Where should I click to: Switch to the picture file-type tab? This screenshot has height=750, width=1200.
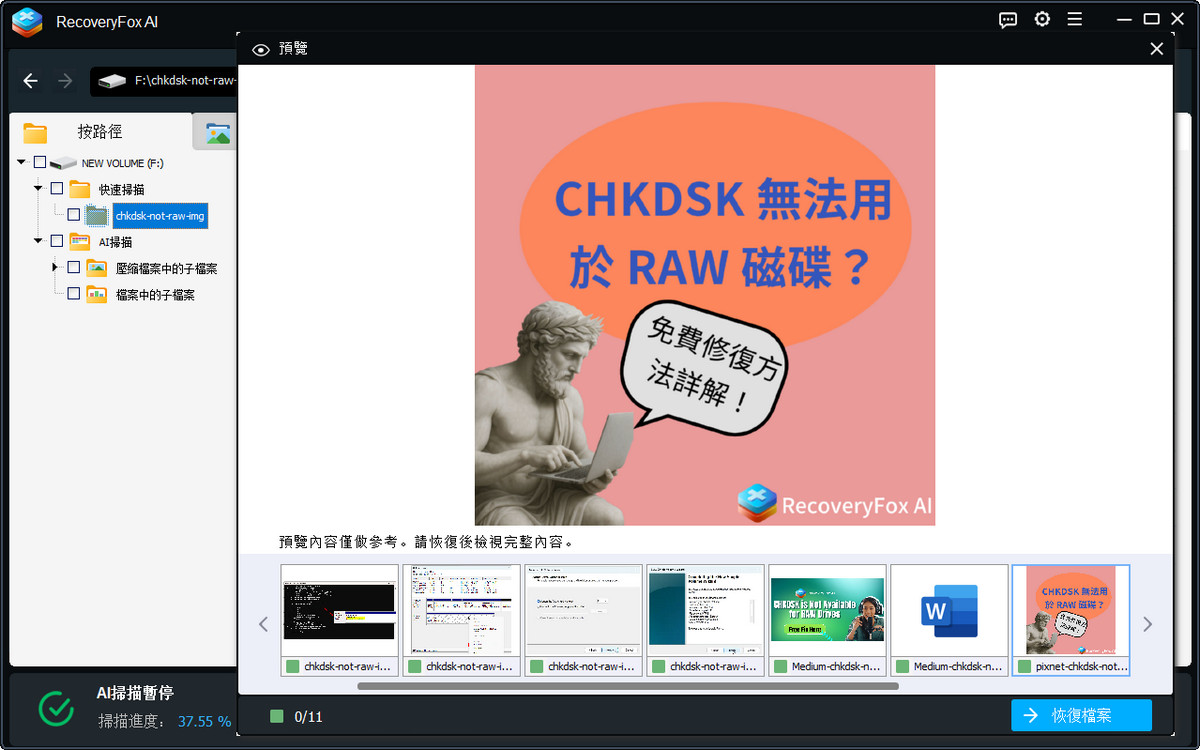(x=217, y=133)
